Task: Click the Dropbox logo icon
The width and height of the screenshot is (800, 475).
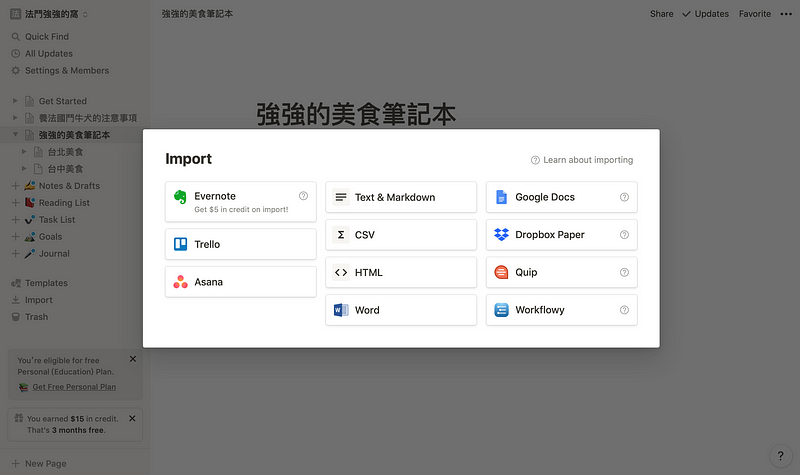Action: (502, 235)
